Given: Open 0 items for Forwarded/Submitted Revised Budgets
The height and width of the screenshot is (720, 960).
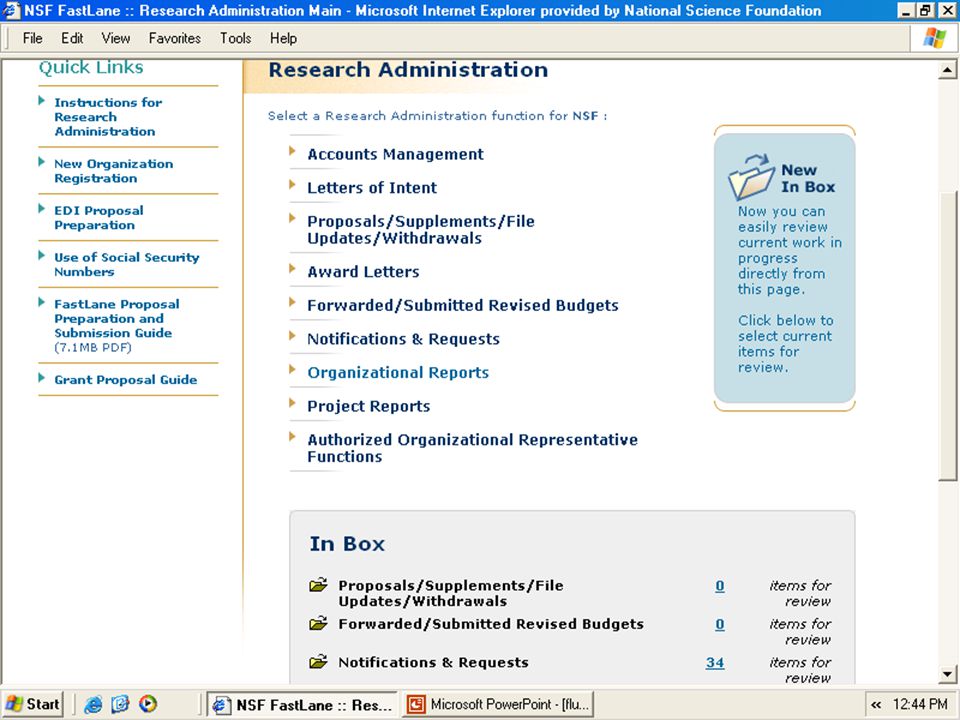Looking at the screenshot, I should tap(719, 624).
